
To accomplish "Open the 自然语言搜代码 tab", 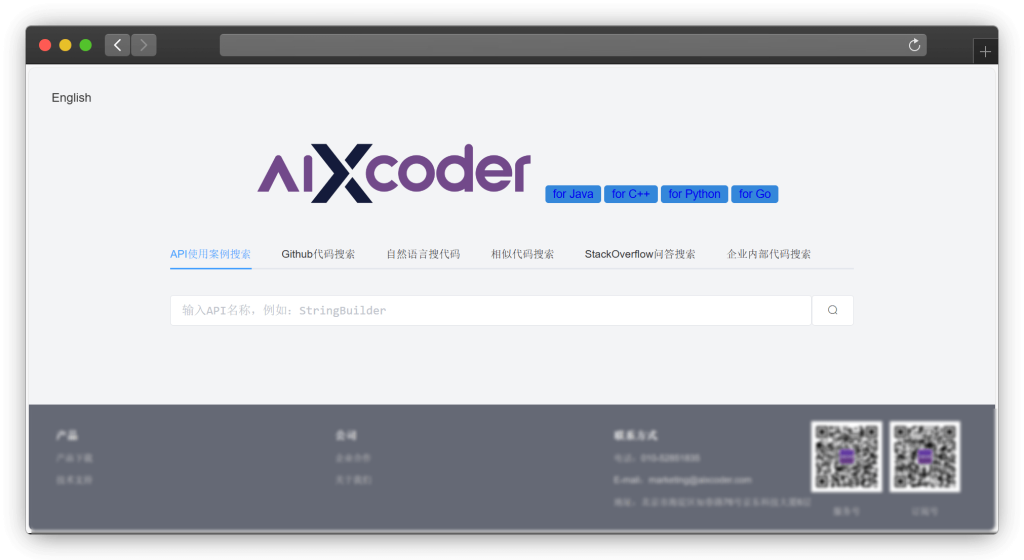I will point(423,254).
